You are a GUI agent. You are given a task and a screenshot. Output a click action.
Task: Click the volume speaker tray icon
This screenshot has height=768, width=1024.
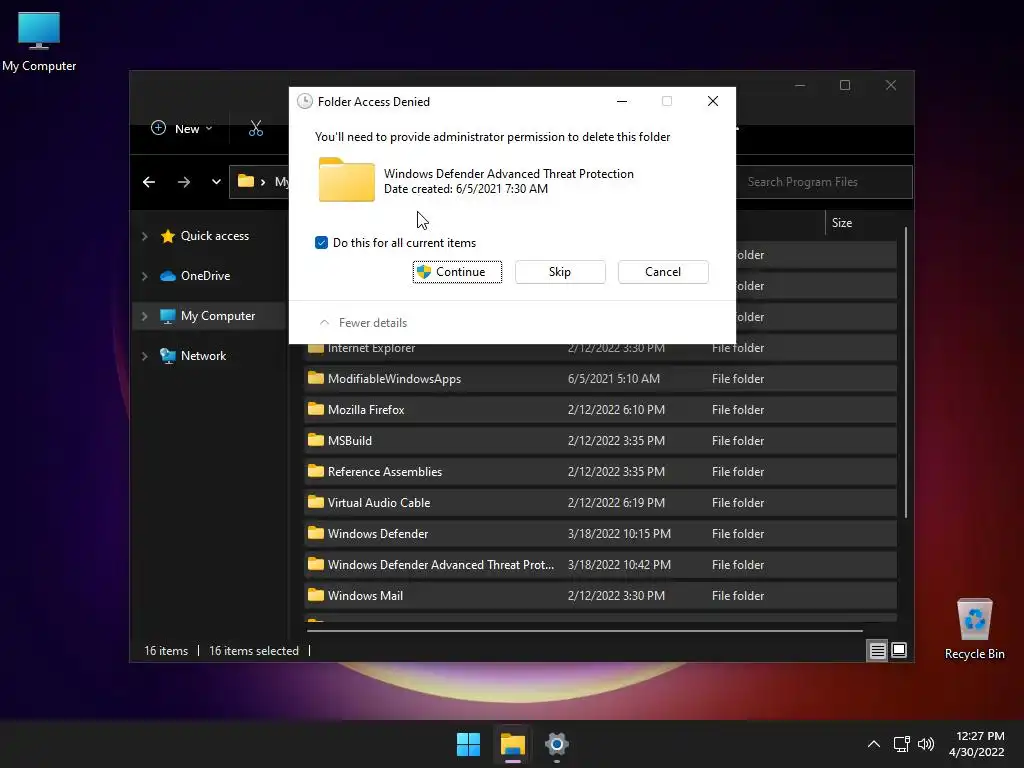925,744
